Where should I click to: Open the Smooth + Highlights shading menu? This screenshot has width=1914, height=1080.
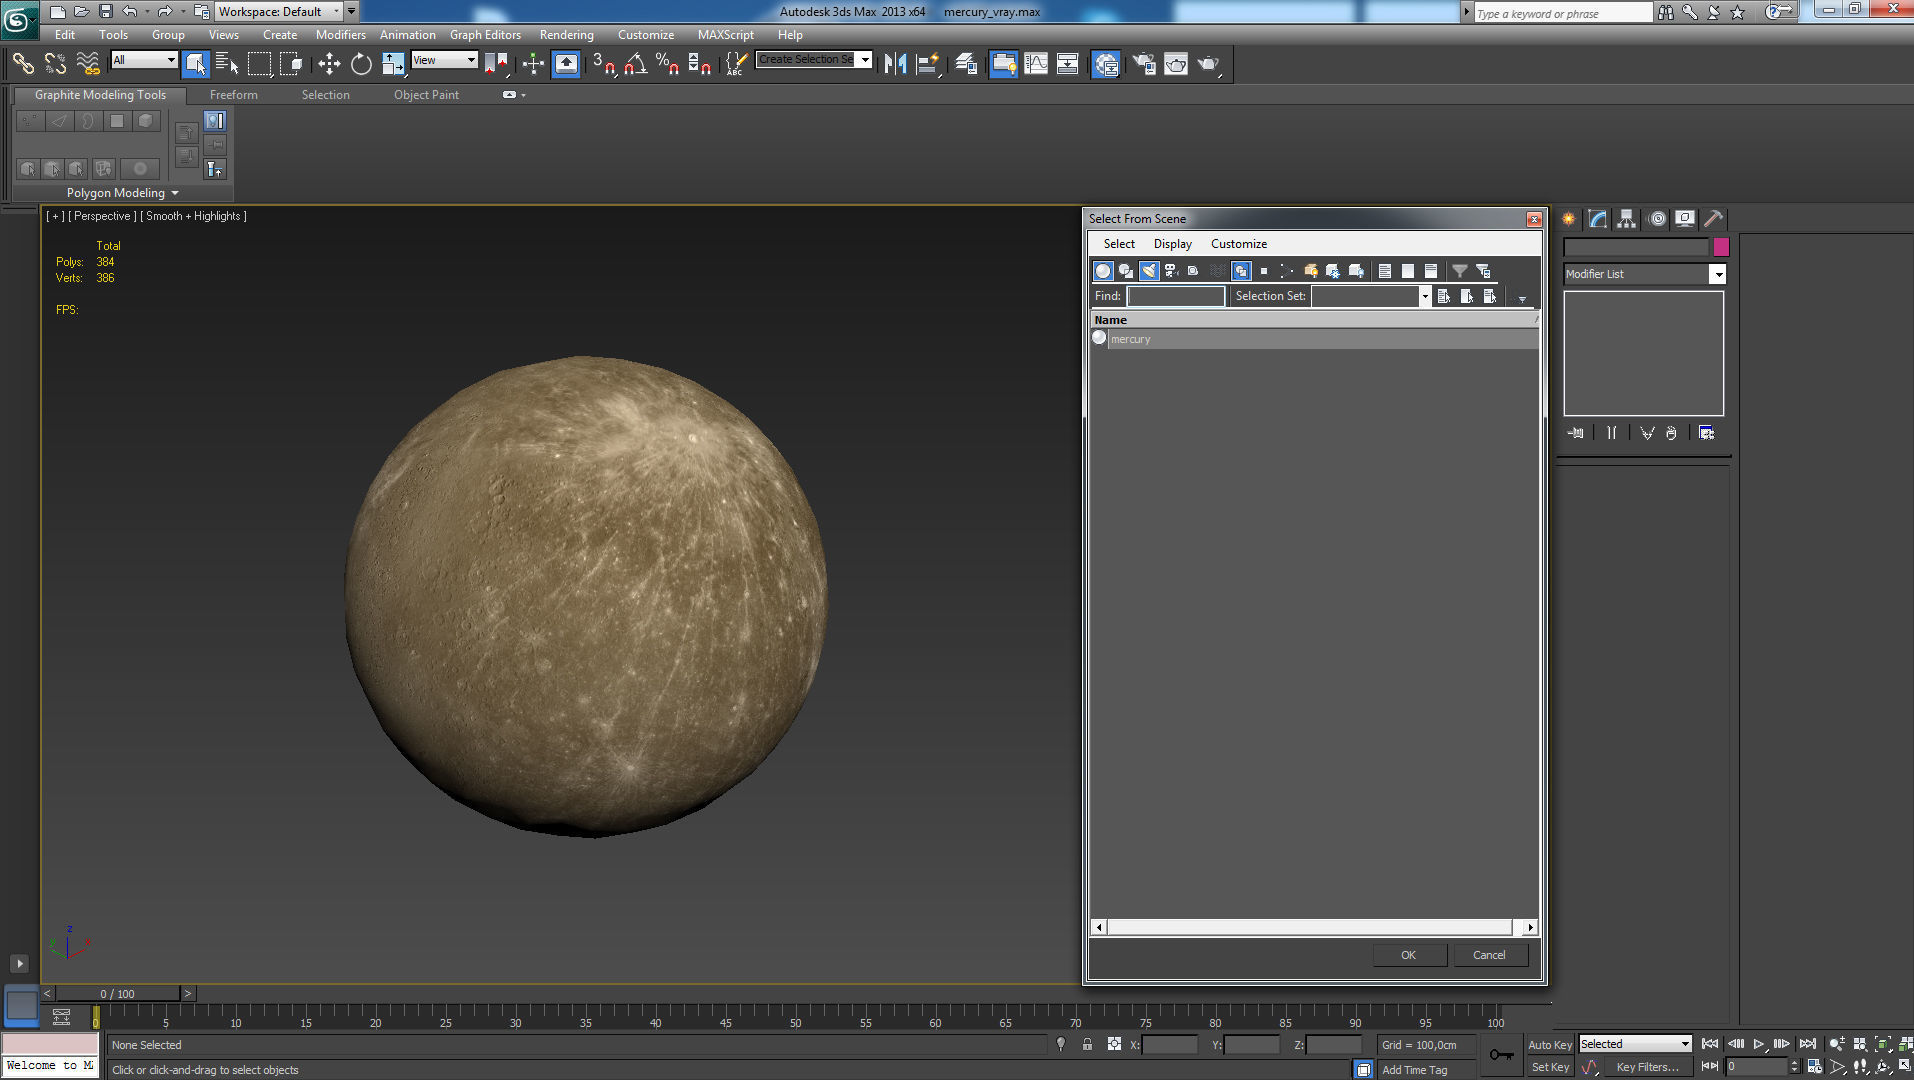click(x=193, y=216)
